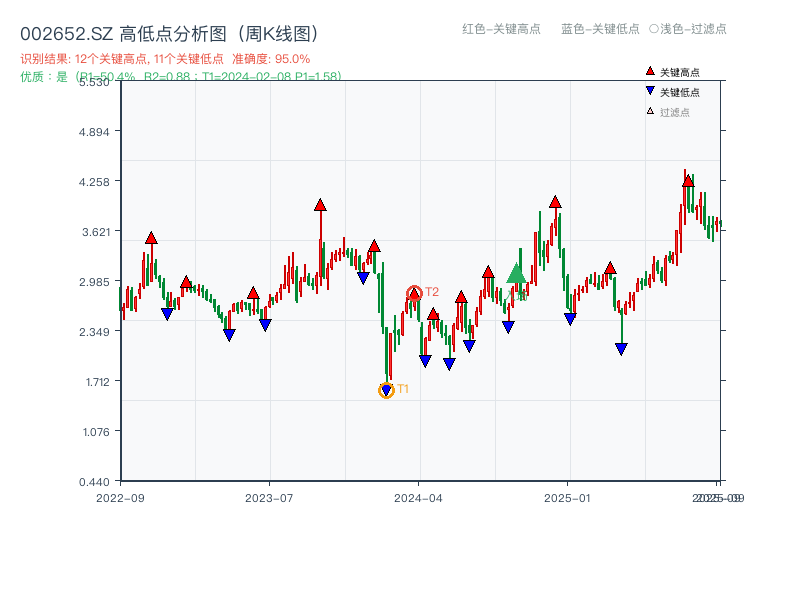Viewport: 800px width, 600px height.
Task: Select the lowest blue triangle near 2025-01
Action: point(620,348)
